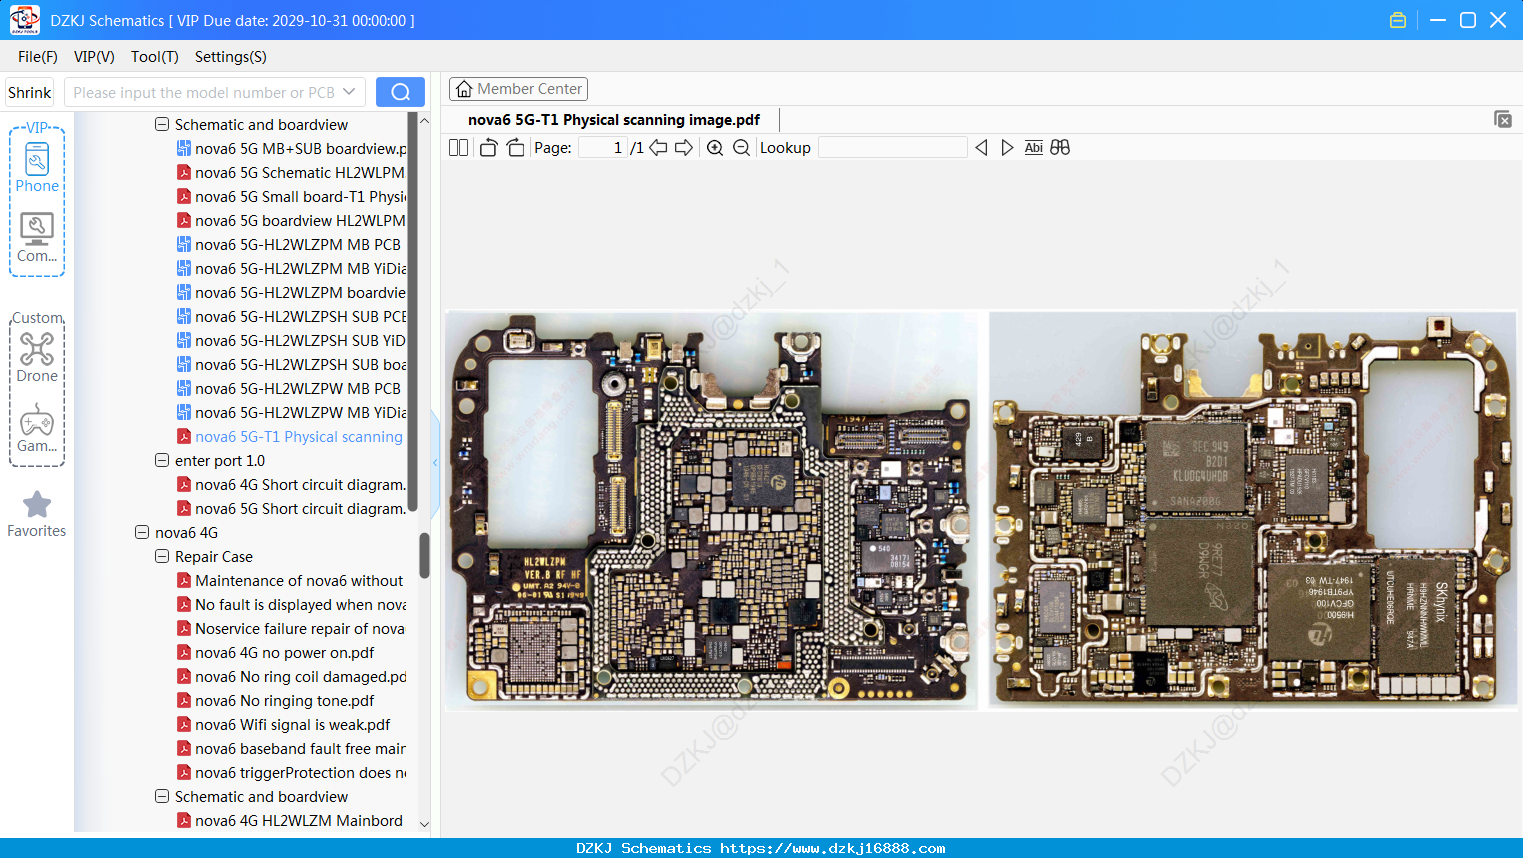The image size is (1523, 858).
Task: Zoom in on the PDF
Action: pyautogui.click(x=715, y=148)
